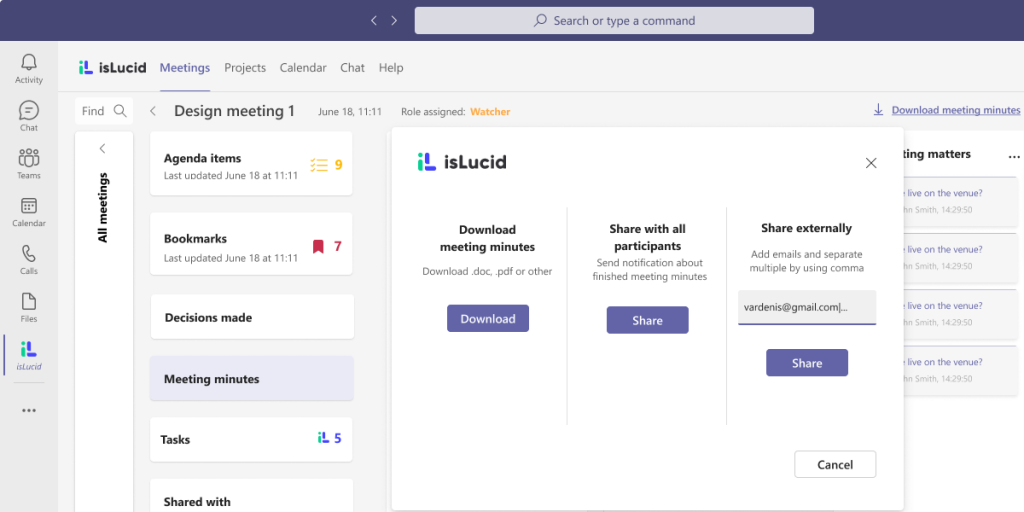Go back from Design meeting 1
This screenshot has width=1024, height=512.
point(153,111)
